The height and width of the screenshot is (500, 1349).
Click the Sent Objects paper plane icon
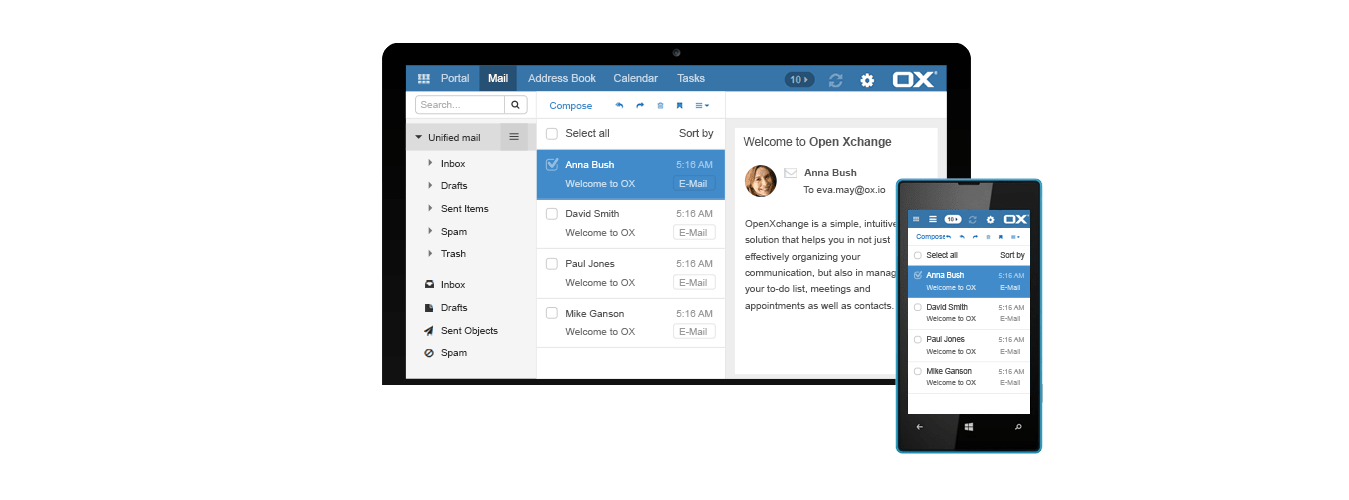429,331
